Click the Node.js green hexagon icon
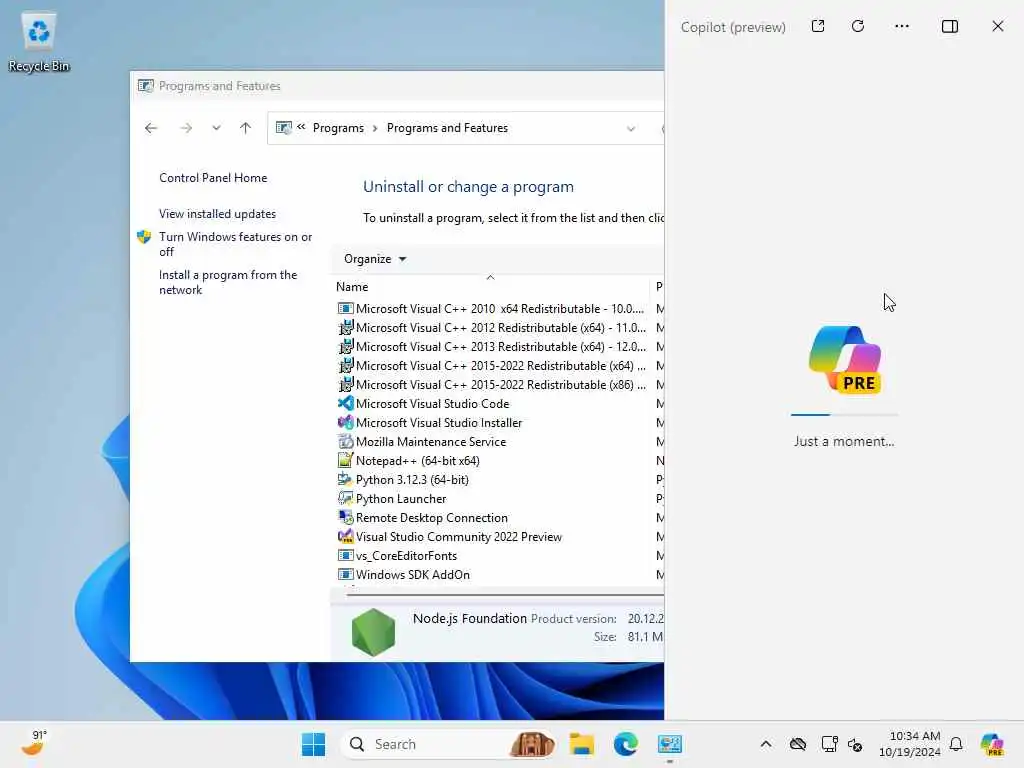This screenshot has width=1024, height=768. coord(374,632)
